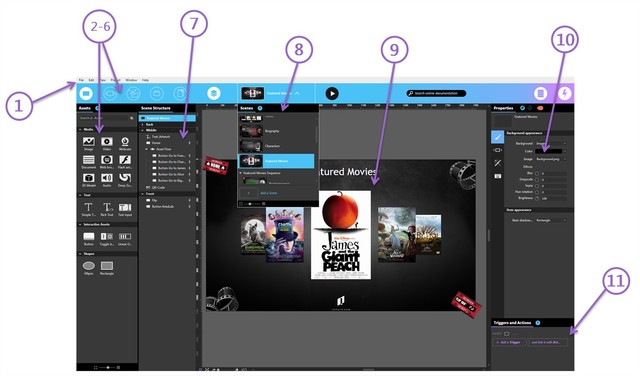Pick the Audio asset icon
The height and width of the screenshot is (376, 640).
pyautogui.click(x=107, y=178)
